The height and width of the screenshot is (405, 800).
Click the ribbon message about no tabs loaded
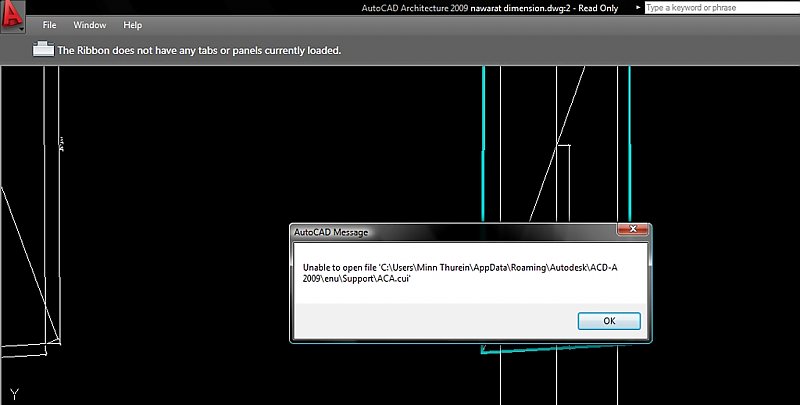click(x=199, y=50)
